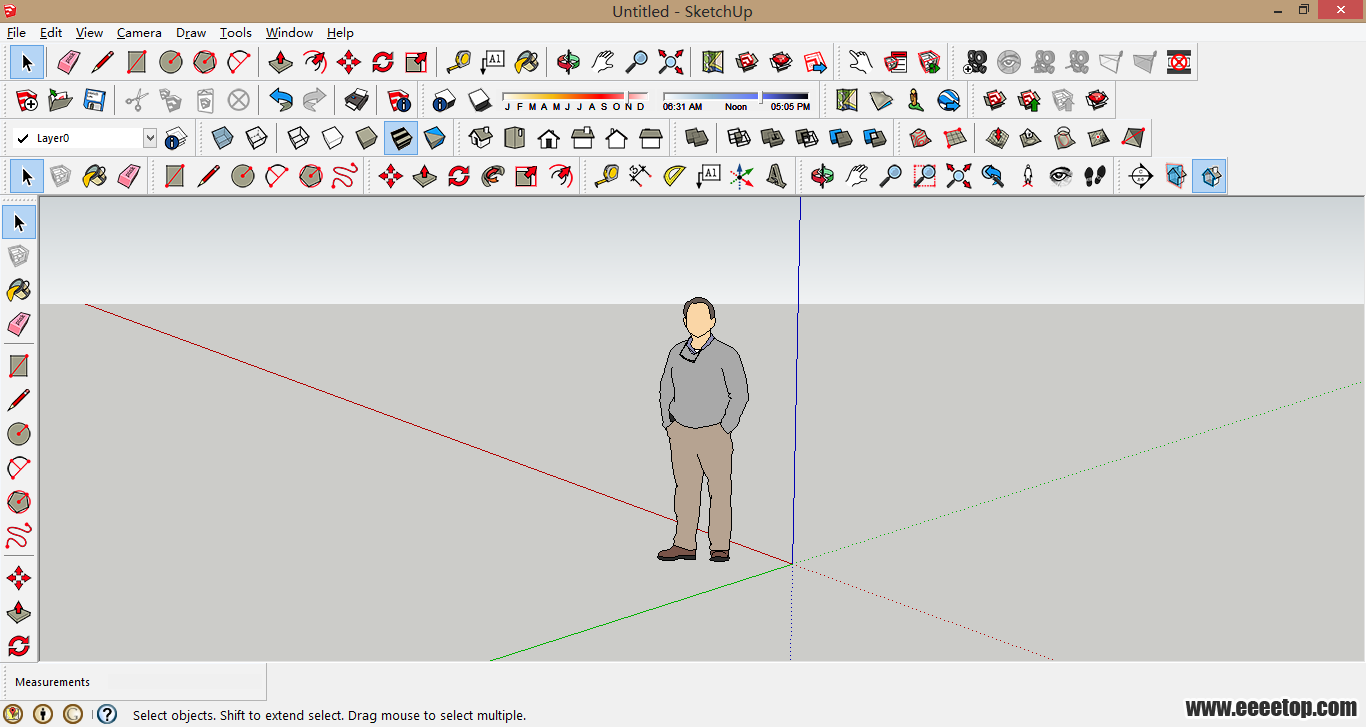This screenshot has width=1366, height=727.
Task: Open Instructor help question mark icon
Action: [x=107, y=714]
